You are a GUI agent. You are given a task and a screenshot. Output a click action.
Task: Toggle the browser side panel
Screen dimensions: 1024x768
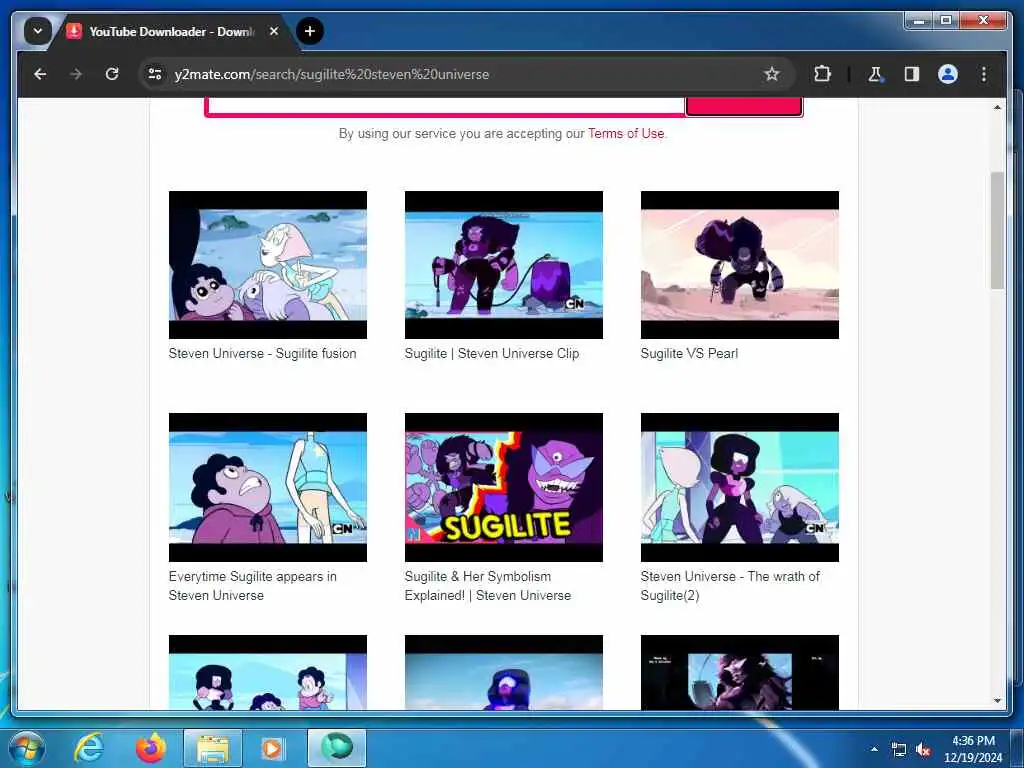[912, 74]
